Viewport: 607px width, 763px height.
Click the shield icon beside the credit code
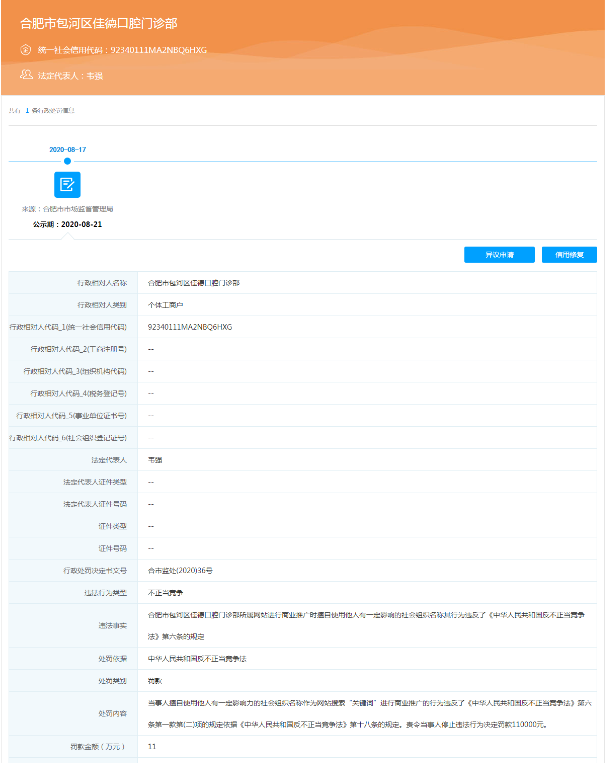coord(26,50)
